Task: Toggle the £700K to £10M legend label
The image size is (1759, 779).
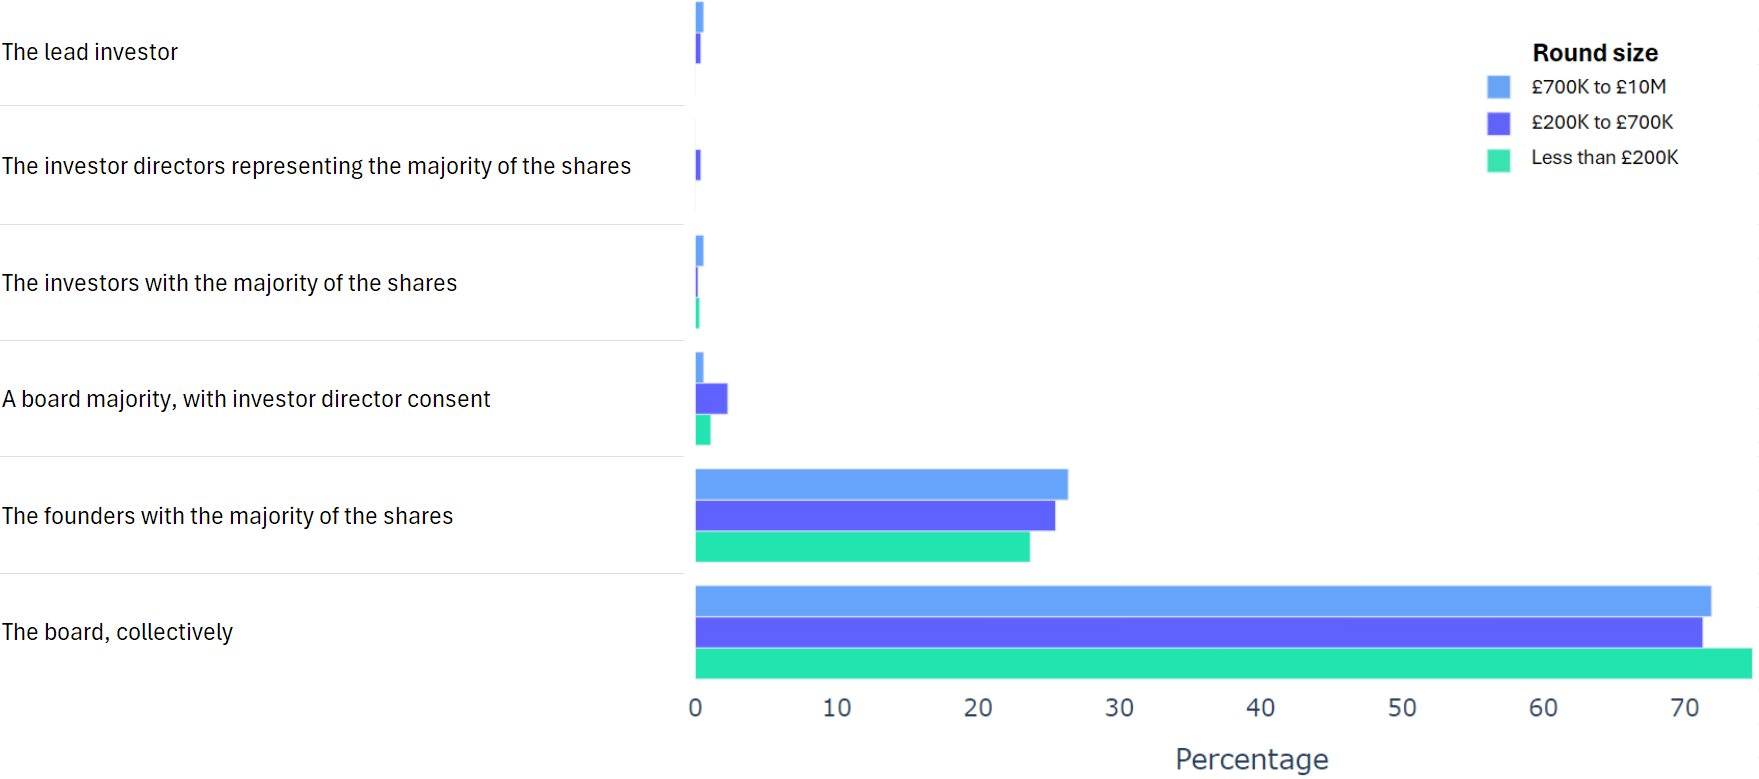Action: (1598, 87)
